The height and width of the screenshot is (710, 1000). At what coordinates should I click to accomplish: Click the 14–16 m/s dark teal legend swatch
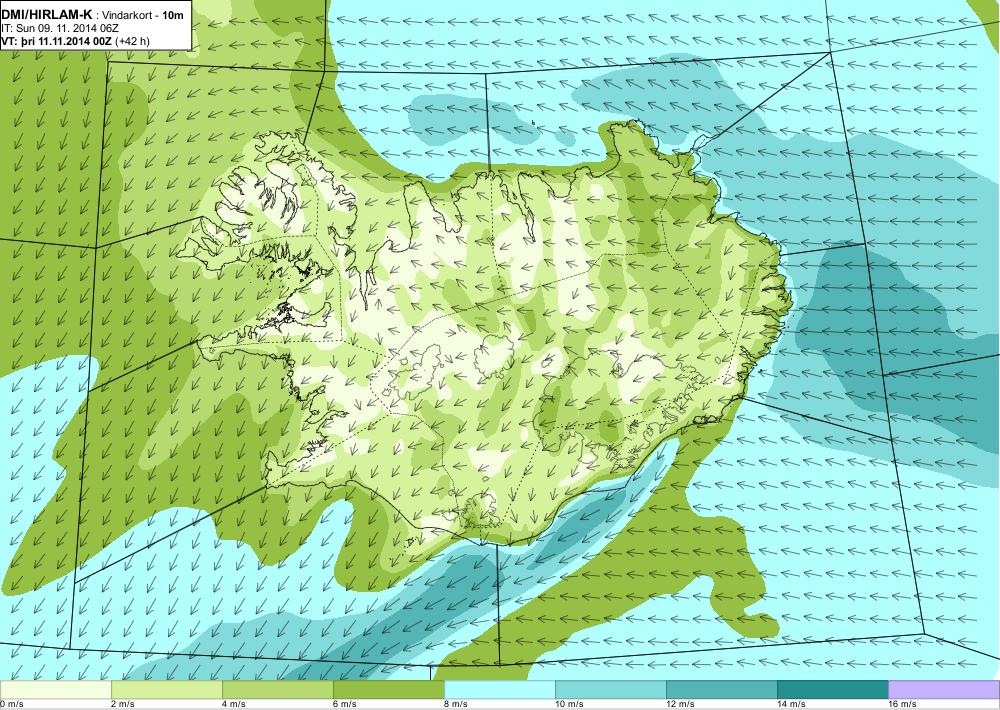832,689
